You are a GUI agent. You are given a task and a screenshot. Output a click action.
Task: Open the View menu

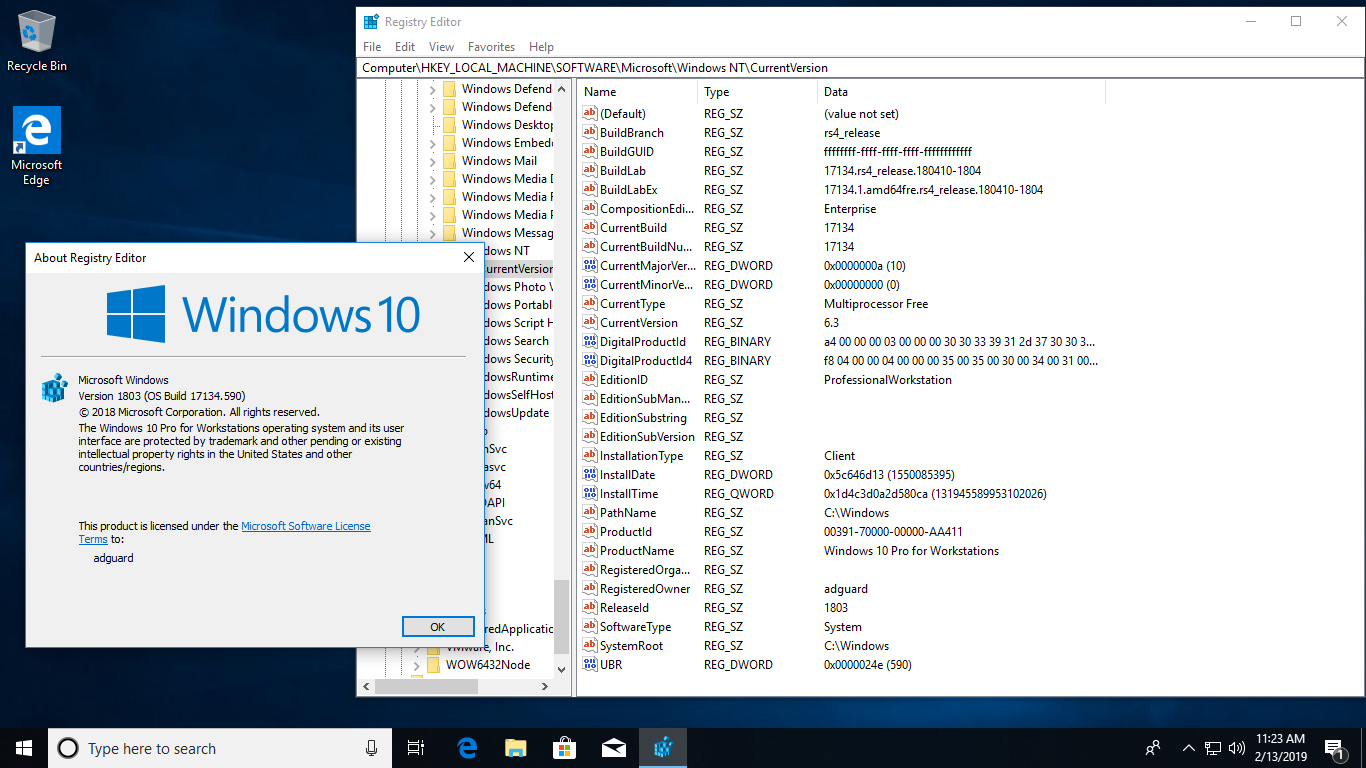(x=441, y=47)
